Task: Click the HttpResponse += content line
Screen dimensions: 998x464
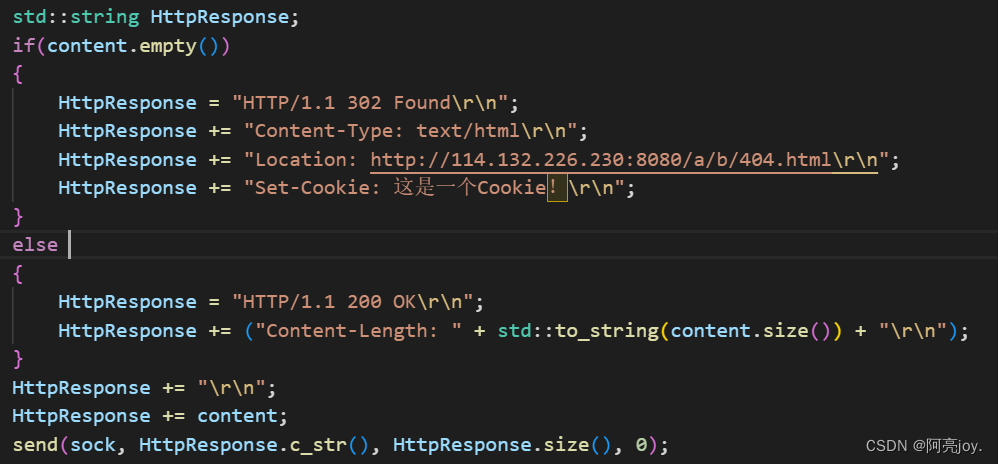Action: [x=150, y=416]
